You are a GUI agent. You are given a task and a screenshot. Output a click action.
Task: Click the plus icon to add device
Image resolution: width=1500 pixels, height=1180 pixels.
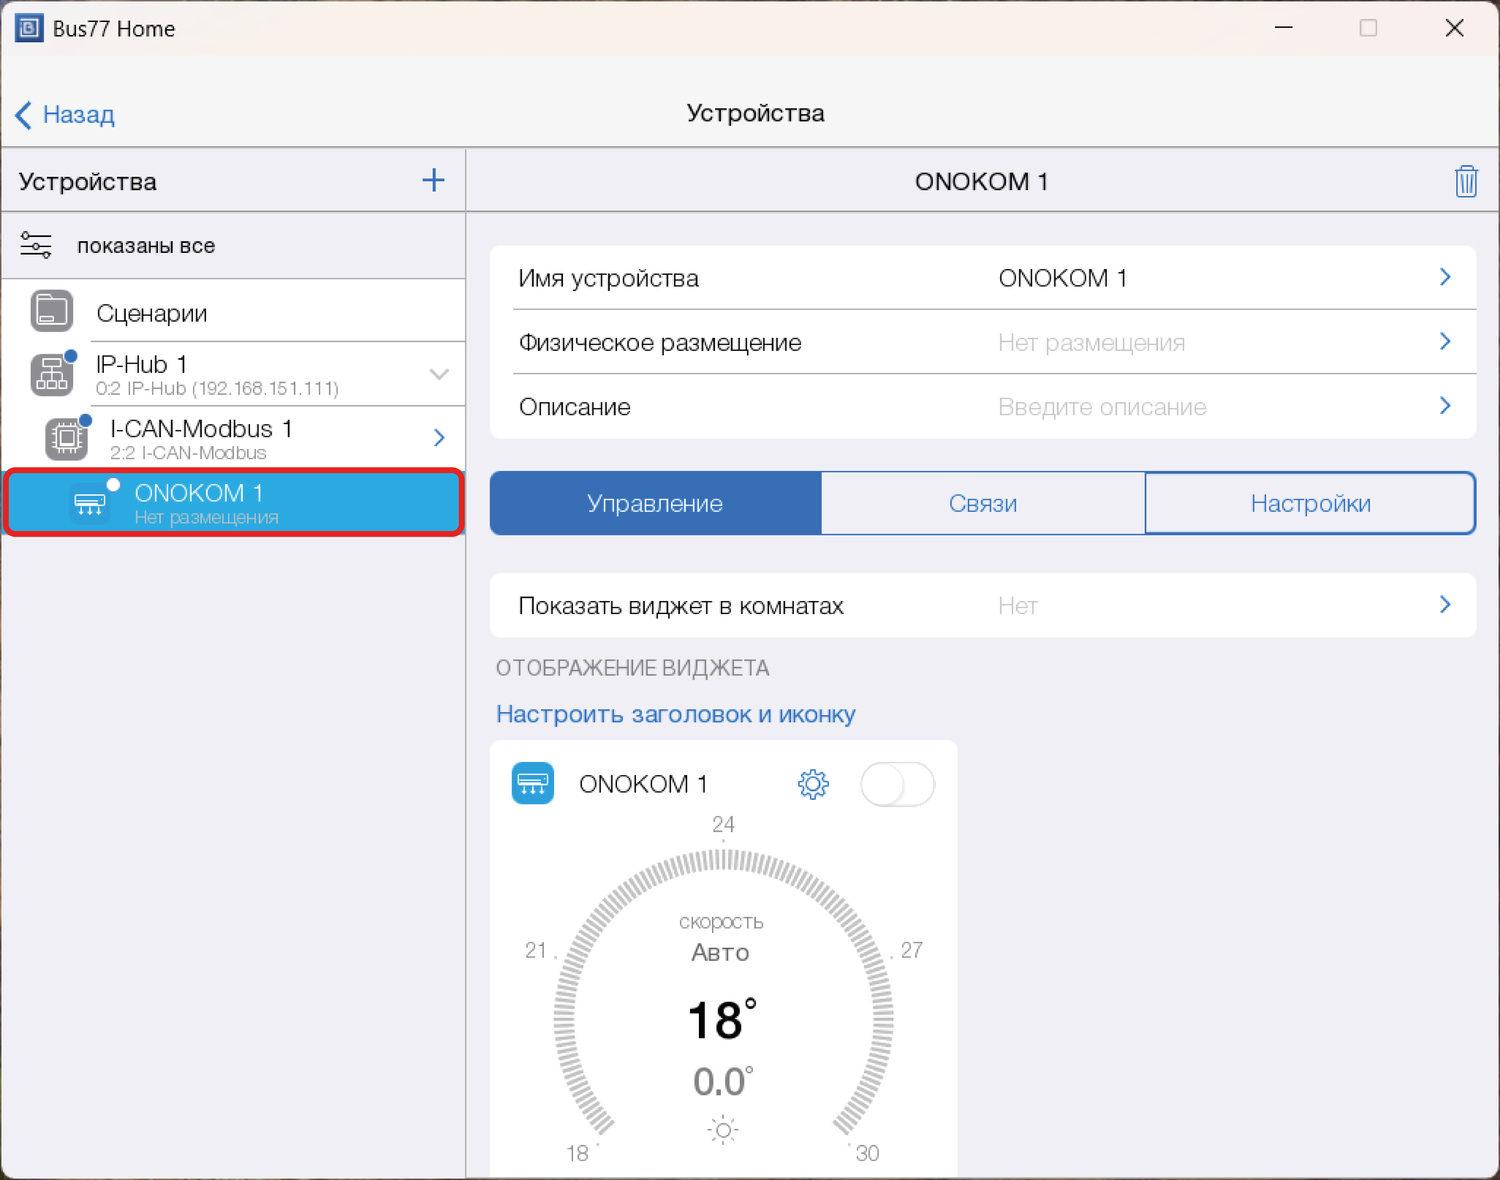pos(433,181)
